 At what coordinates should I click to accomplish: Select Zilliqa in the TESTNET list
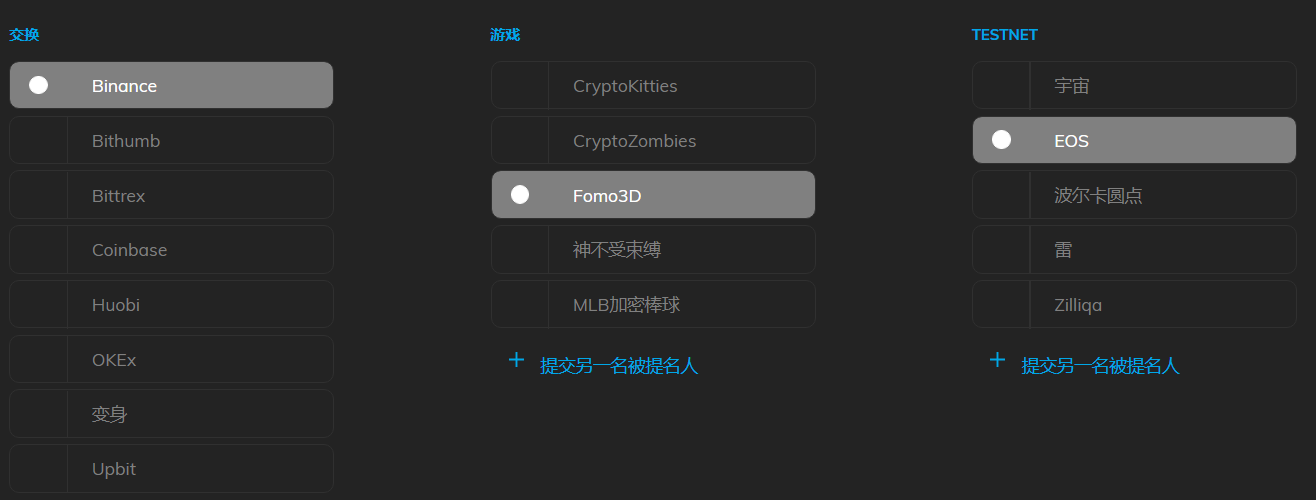point(1134,305)
